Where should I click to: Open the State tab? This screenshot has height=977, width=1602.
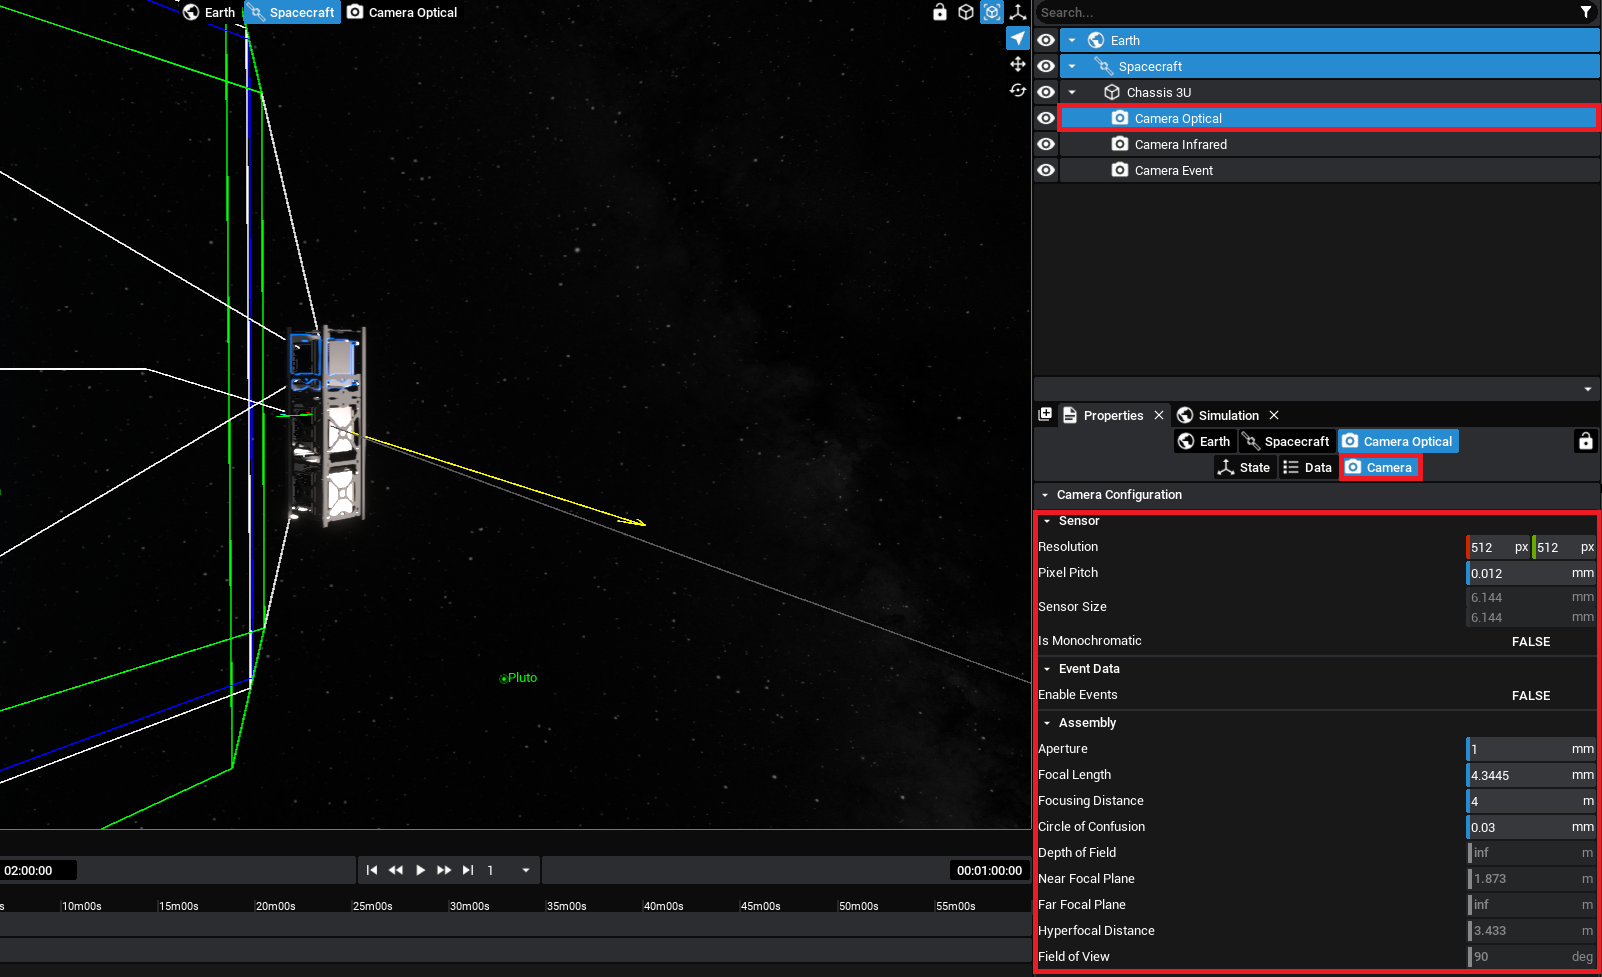point(1243,467)
